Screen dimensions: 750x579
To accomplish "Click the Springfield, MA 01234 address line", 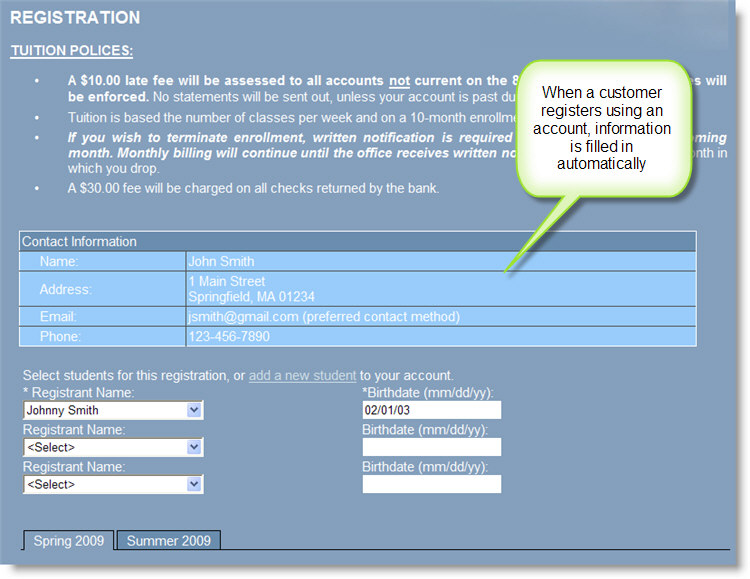I will [252, 297].
